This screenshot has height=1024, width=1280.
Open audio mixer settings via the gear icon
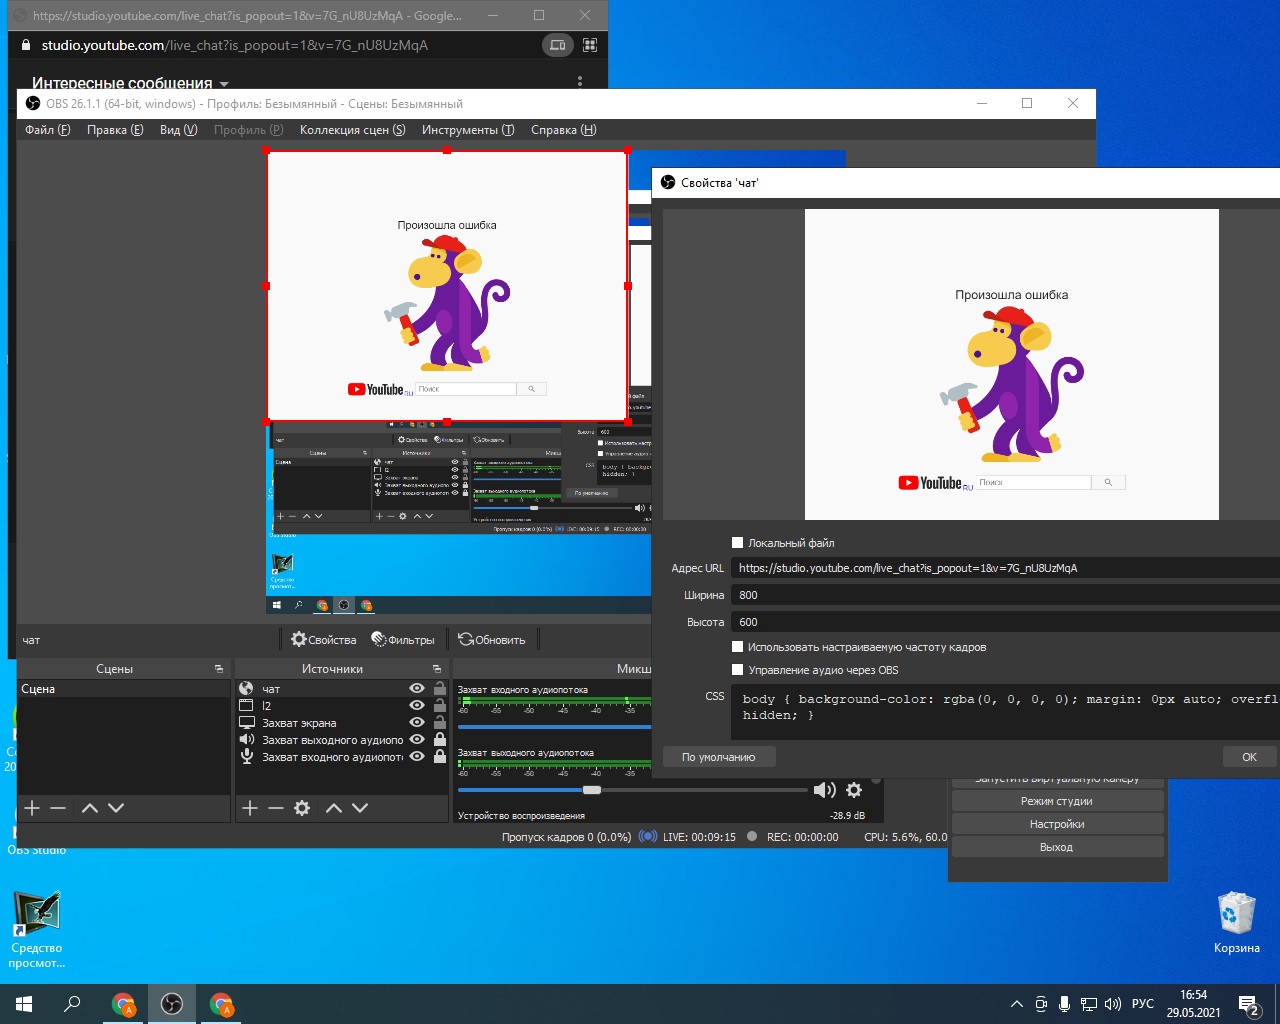(854, 790)
